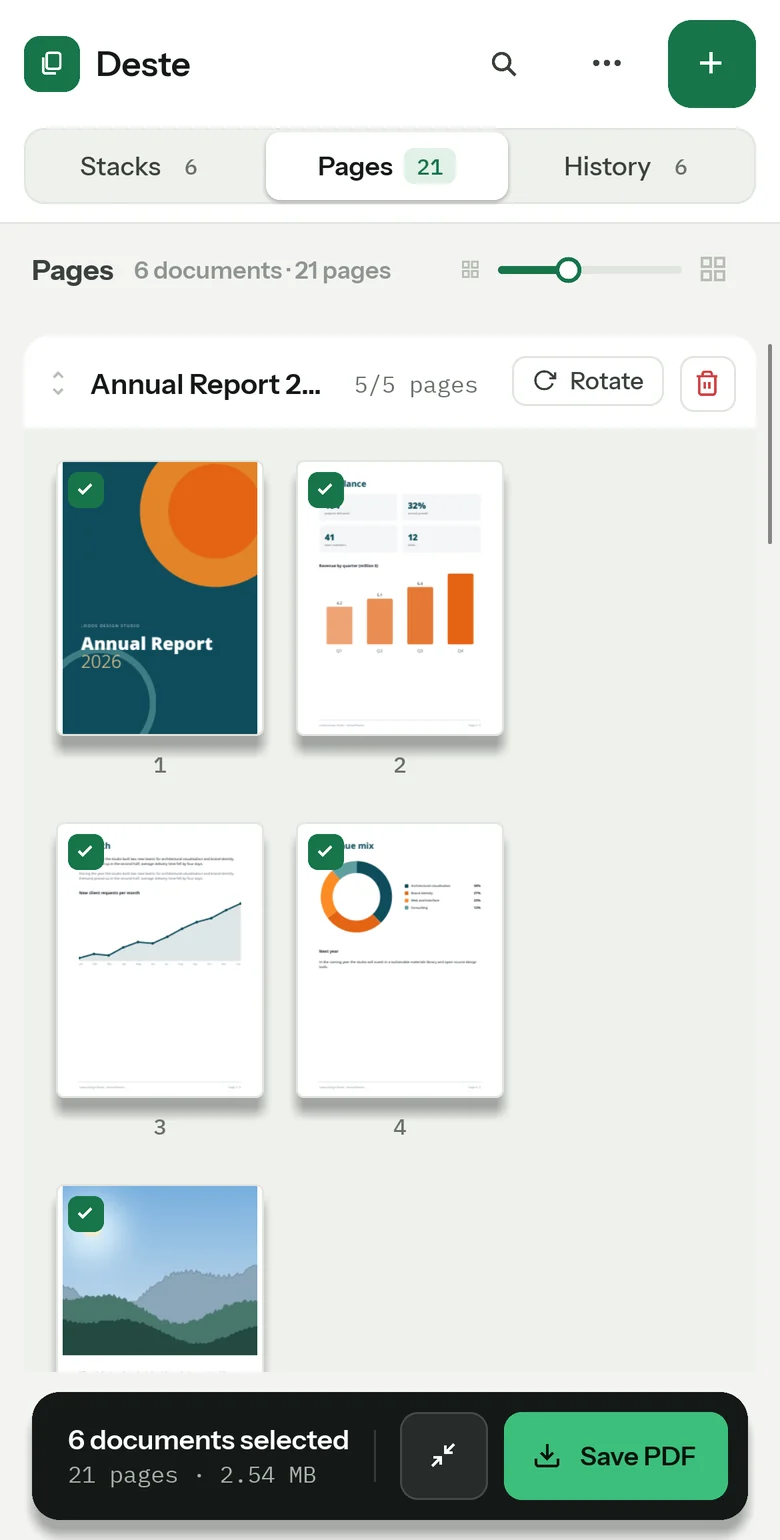Switch to the Stacks tab
The height and width of the screenshot is (1540, 780).
[x=145, y=167]
